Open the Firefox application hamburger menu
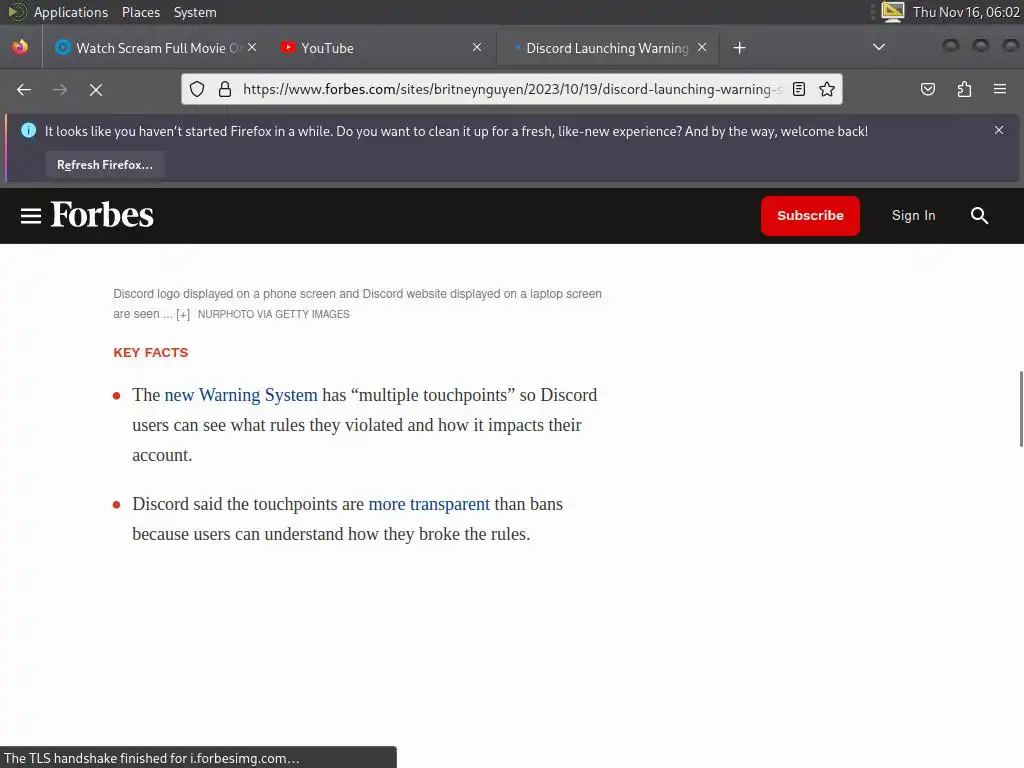Screen dimensions: 1024x768 pyautogui.click(x=1000, y=89)
